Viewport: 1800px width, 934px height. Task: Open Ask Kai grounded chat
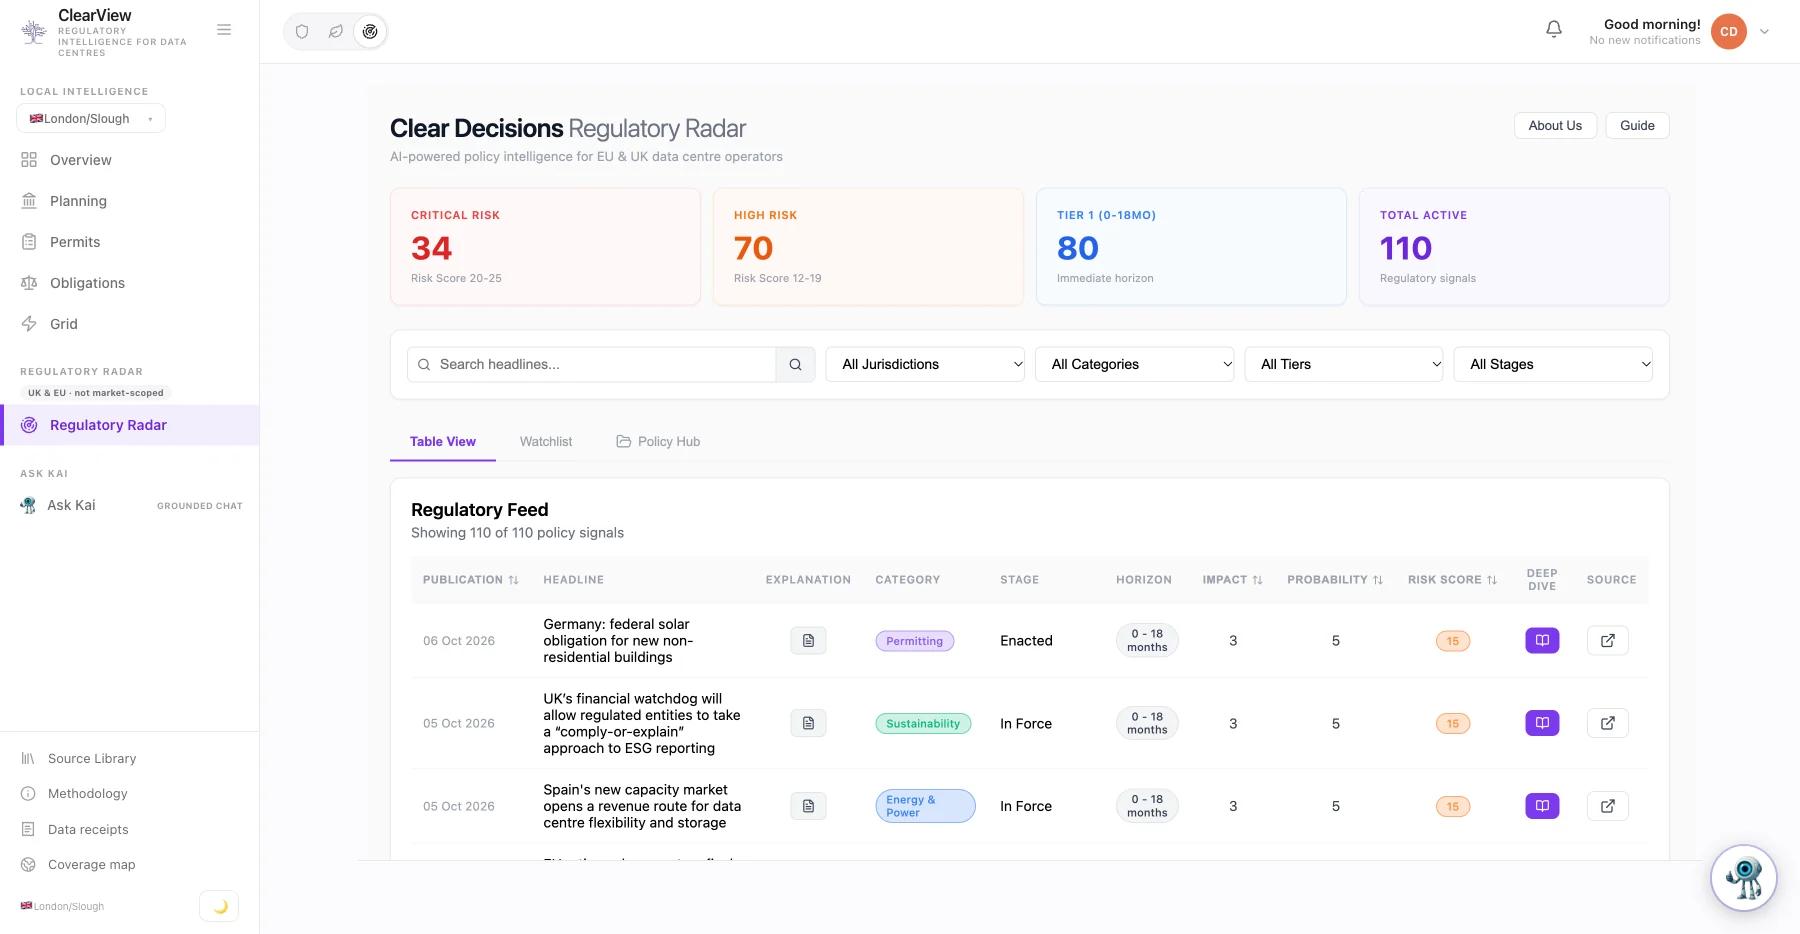pyautogui.click(x=130, y=505)
